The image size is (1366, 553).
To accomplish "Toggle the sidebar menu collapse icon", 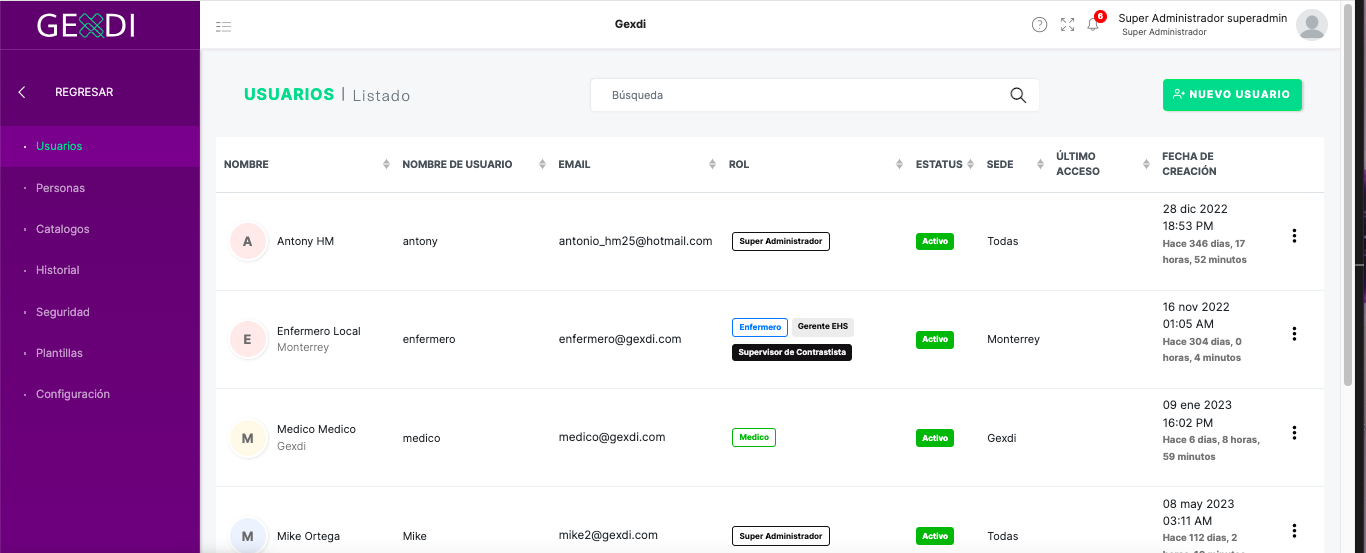I will (224, 26).
